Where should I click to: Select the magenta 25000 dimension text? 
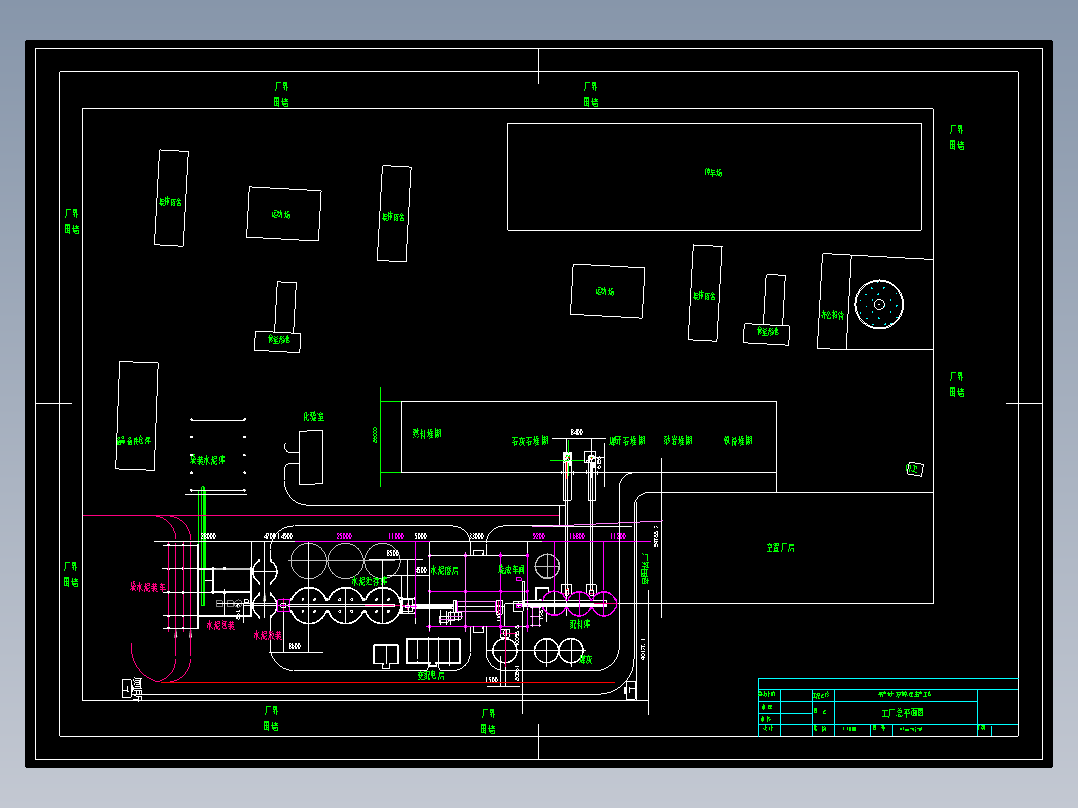pyautogui.click(x=344, y=536)
